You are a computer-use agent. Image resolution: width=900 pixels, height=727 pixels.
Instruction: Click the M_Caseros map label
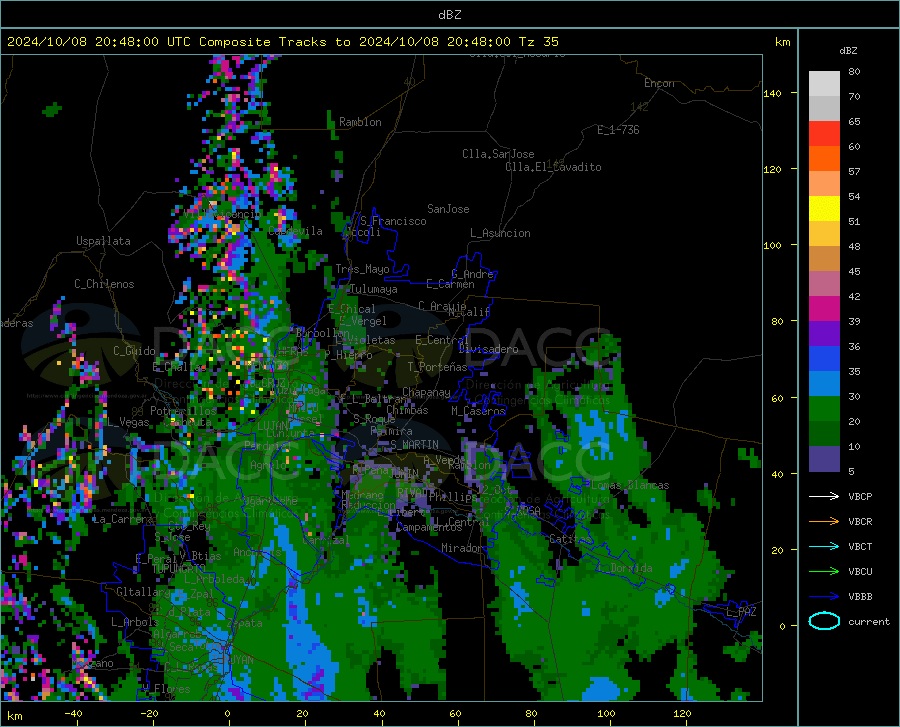pyautogui.click(x=478, y=411)
